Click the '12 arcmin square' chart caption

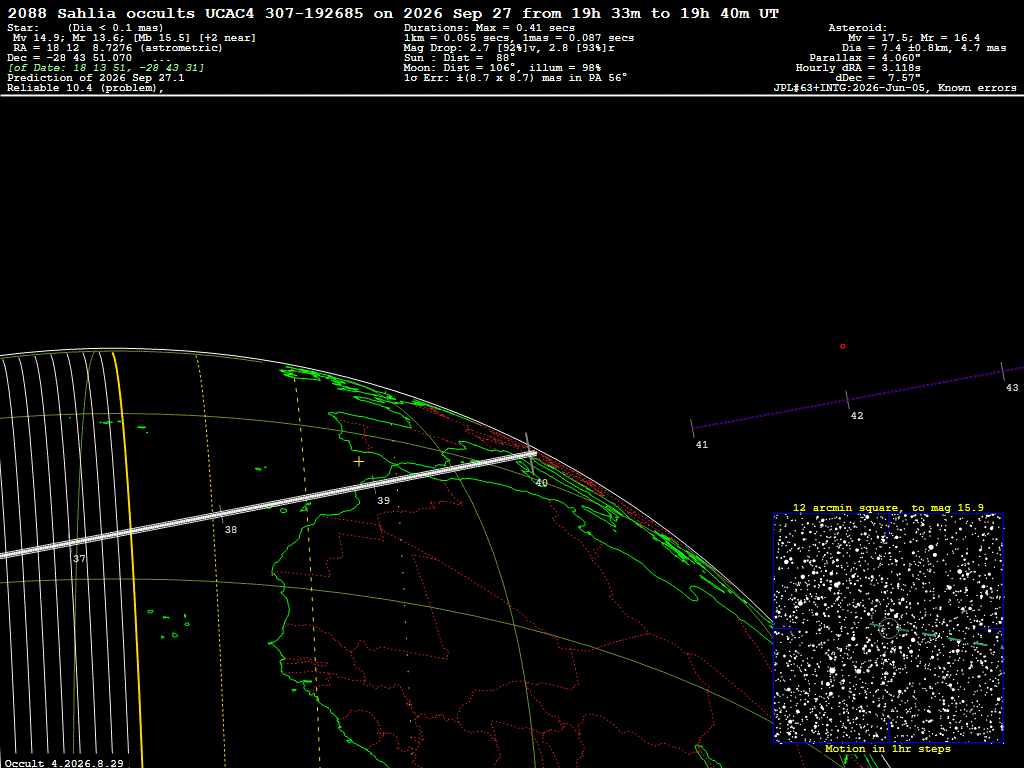click(888, 507)
